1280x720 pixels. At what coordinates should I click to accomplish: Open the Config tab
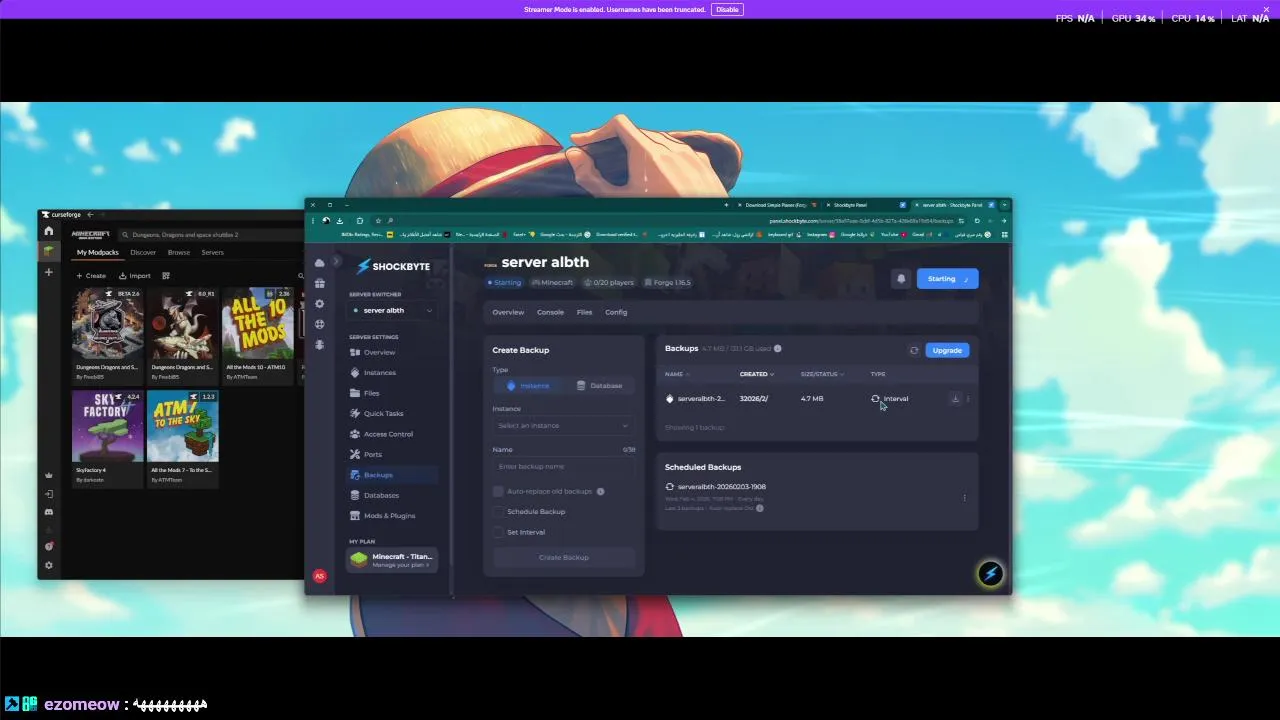(x=616, y=313)
